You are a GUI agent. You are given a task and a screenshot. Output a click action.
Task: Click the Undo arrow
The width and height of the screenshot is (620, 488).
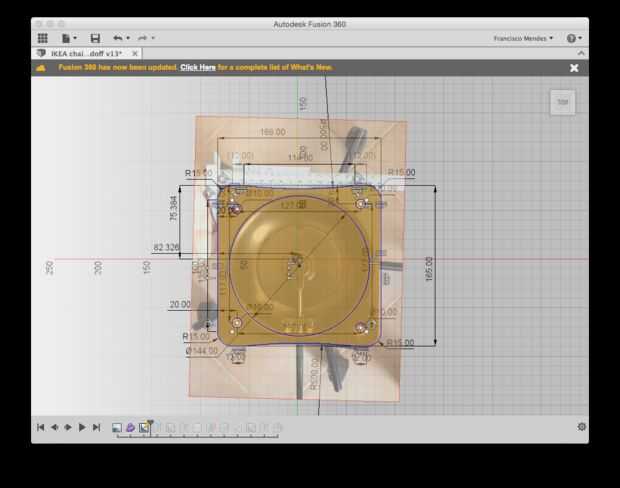point(118,38)
